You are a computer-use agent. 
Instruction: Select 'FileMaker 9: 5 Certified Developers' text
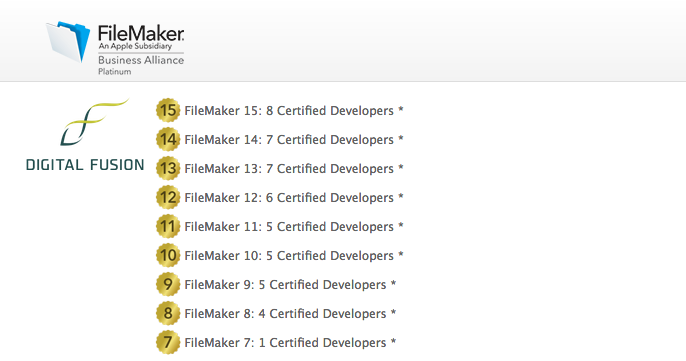(285, 285)
